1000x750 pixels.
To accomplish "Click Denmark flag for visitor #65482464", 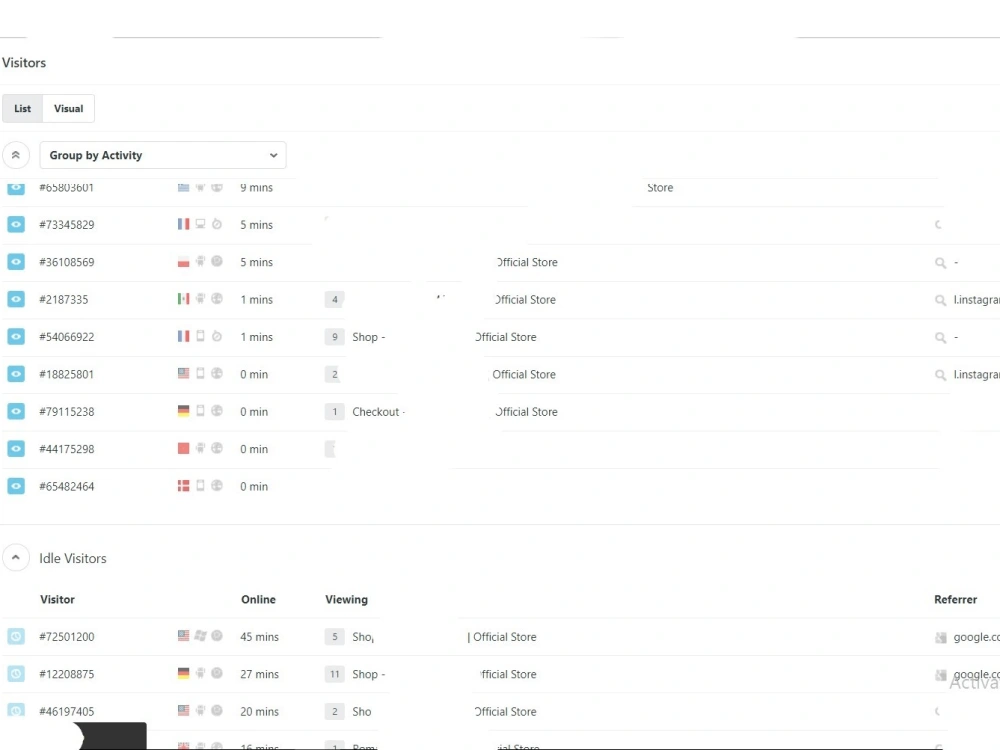I will point(184,486).
